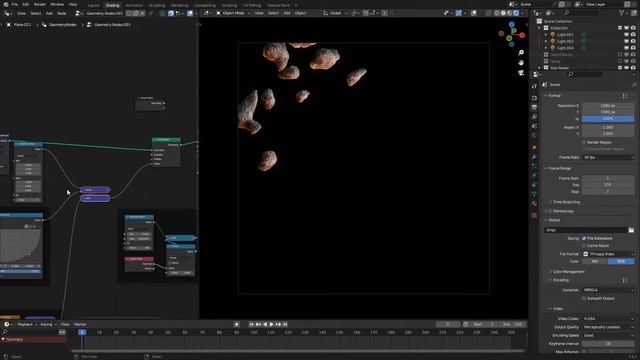Open viewport Object menu
Screen dimensions: 640x360
pos(300,13)
